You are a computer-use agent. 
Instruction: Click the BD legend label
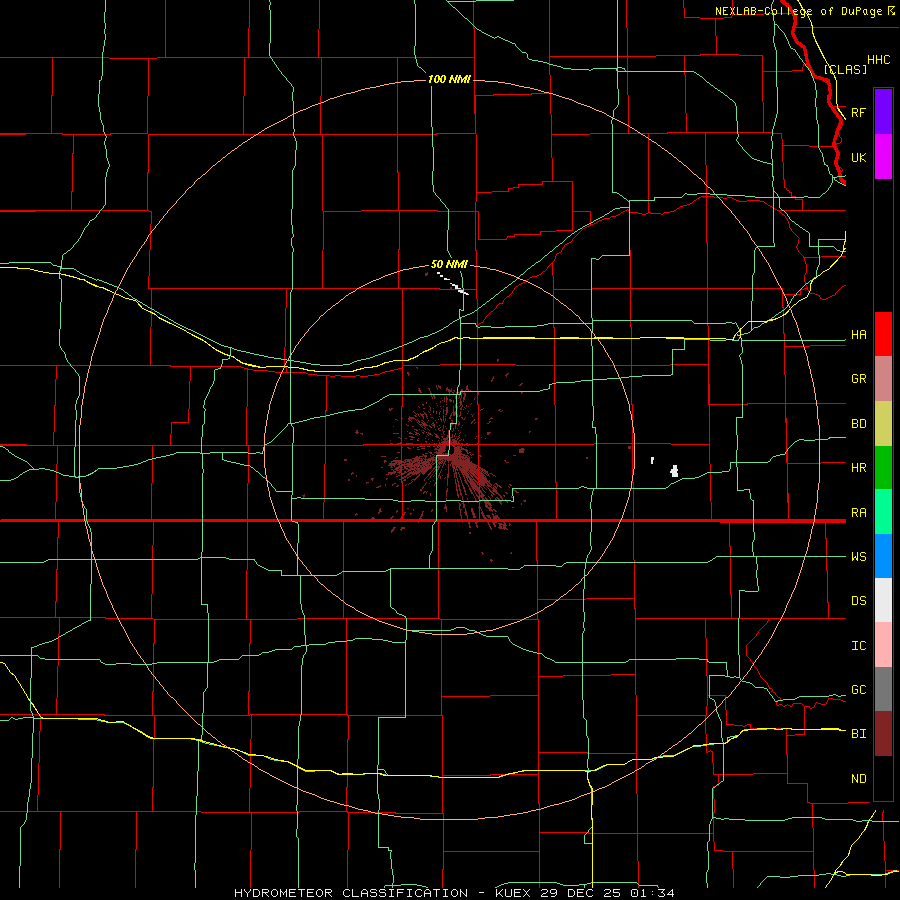click(x=859, y=424)
